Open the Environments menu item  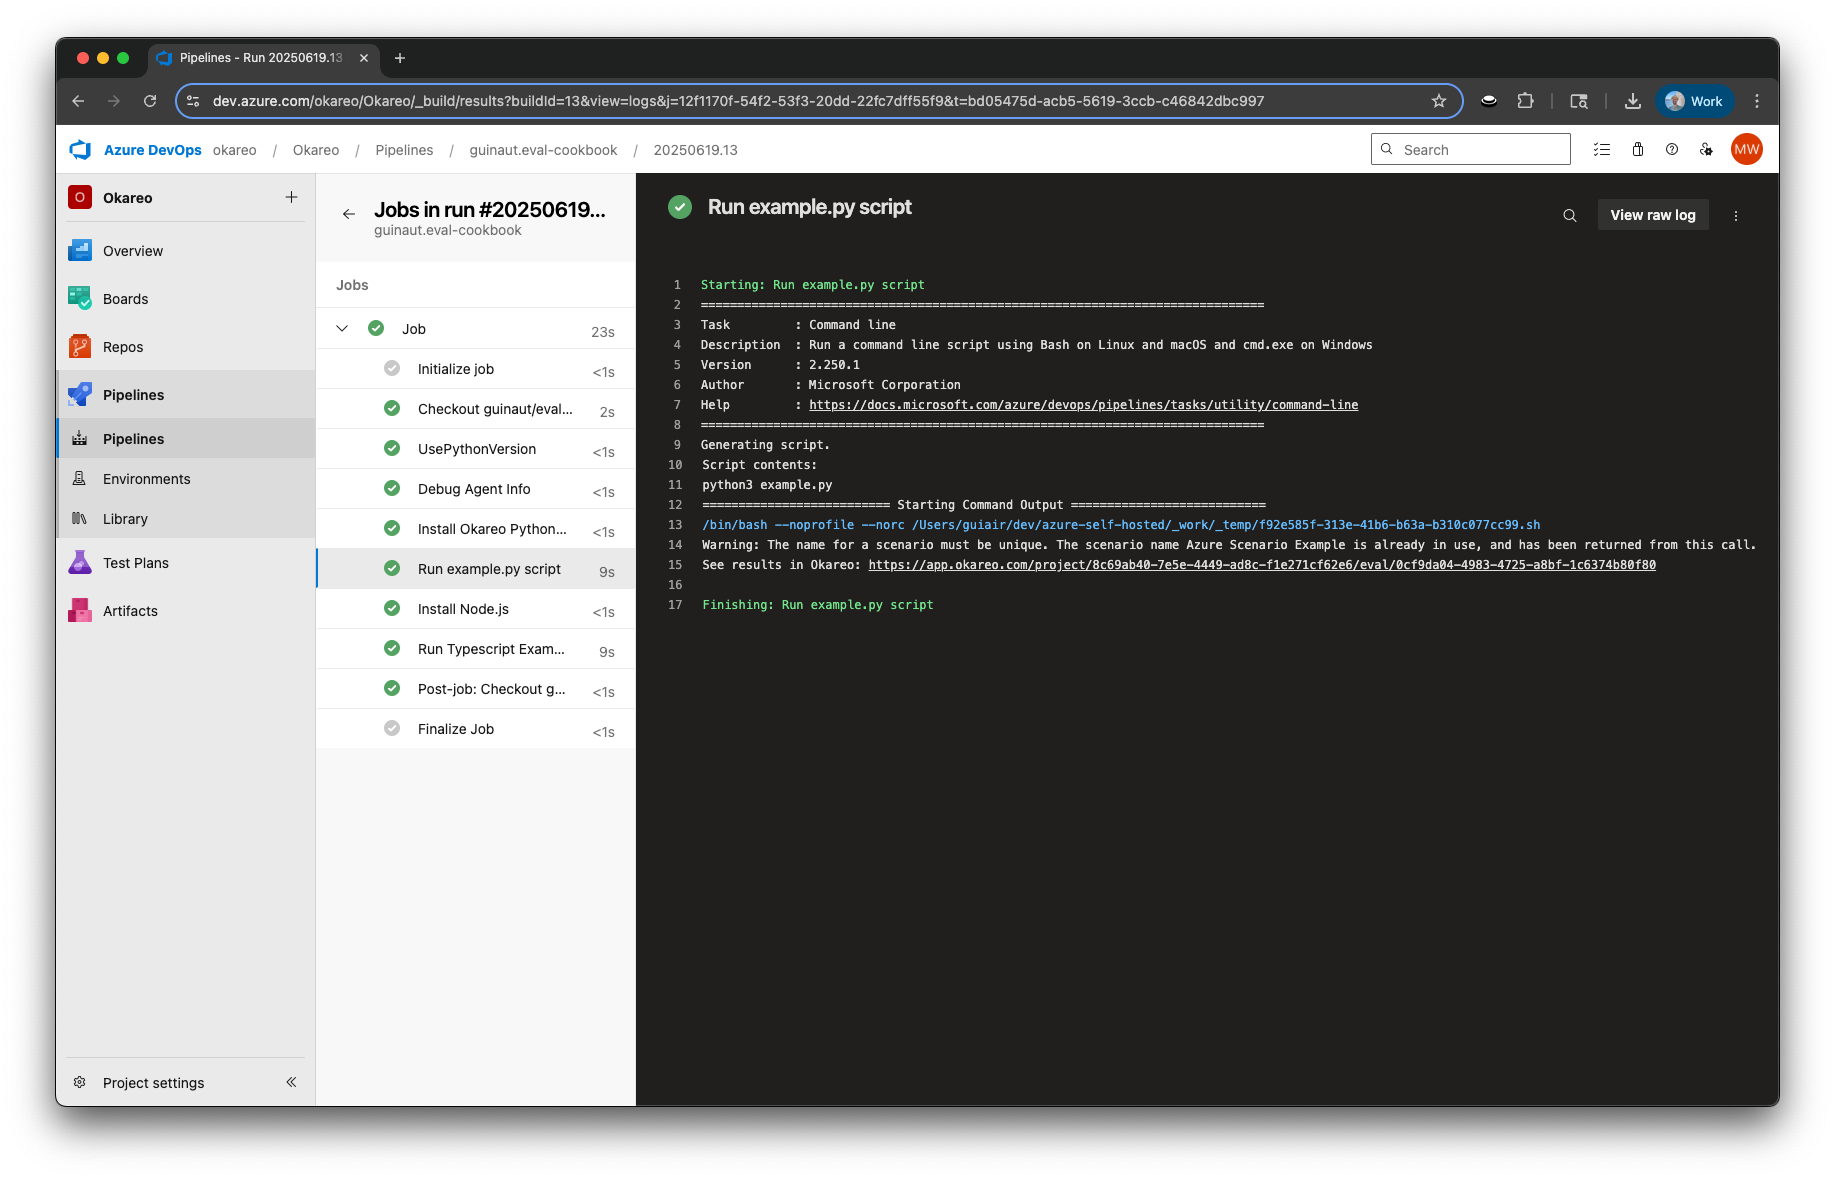pos(186,479)
